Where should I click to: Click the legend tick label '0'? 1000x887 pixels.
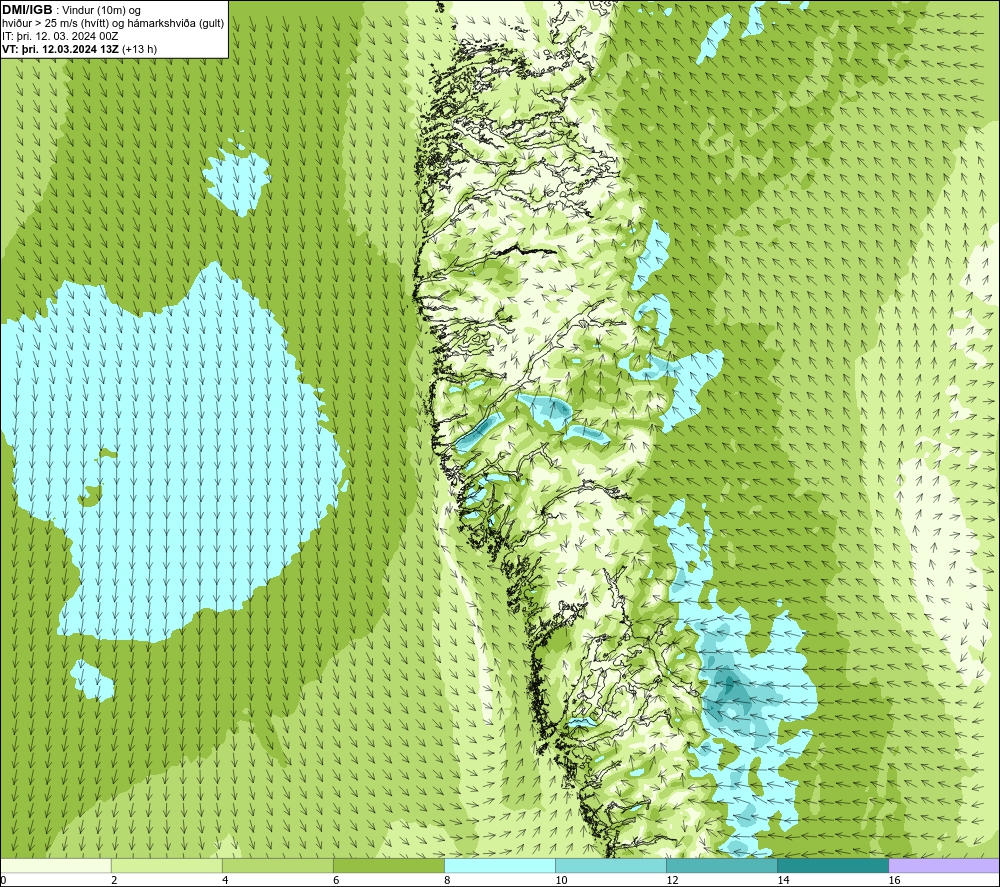pos(3,880)
